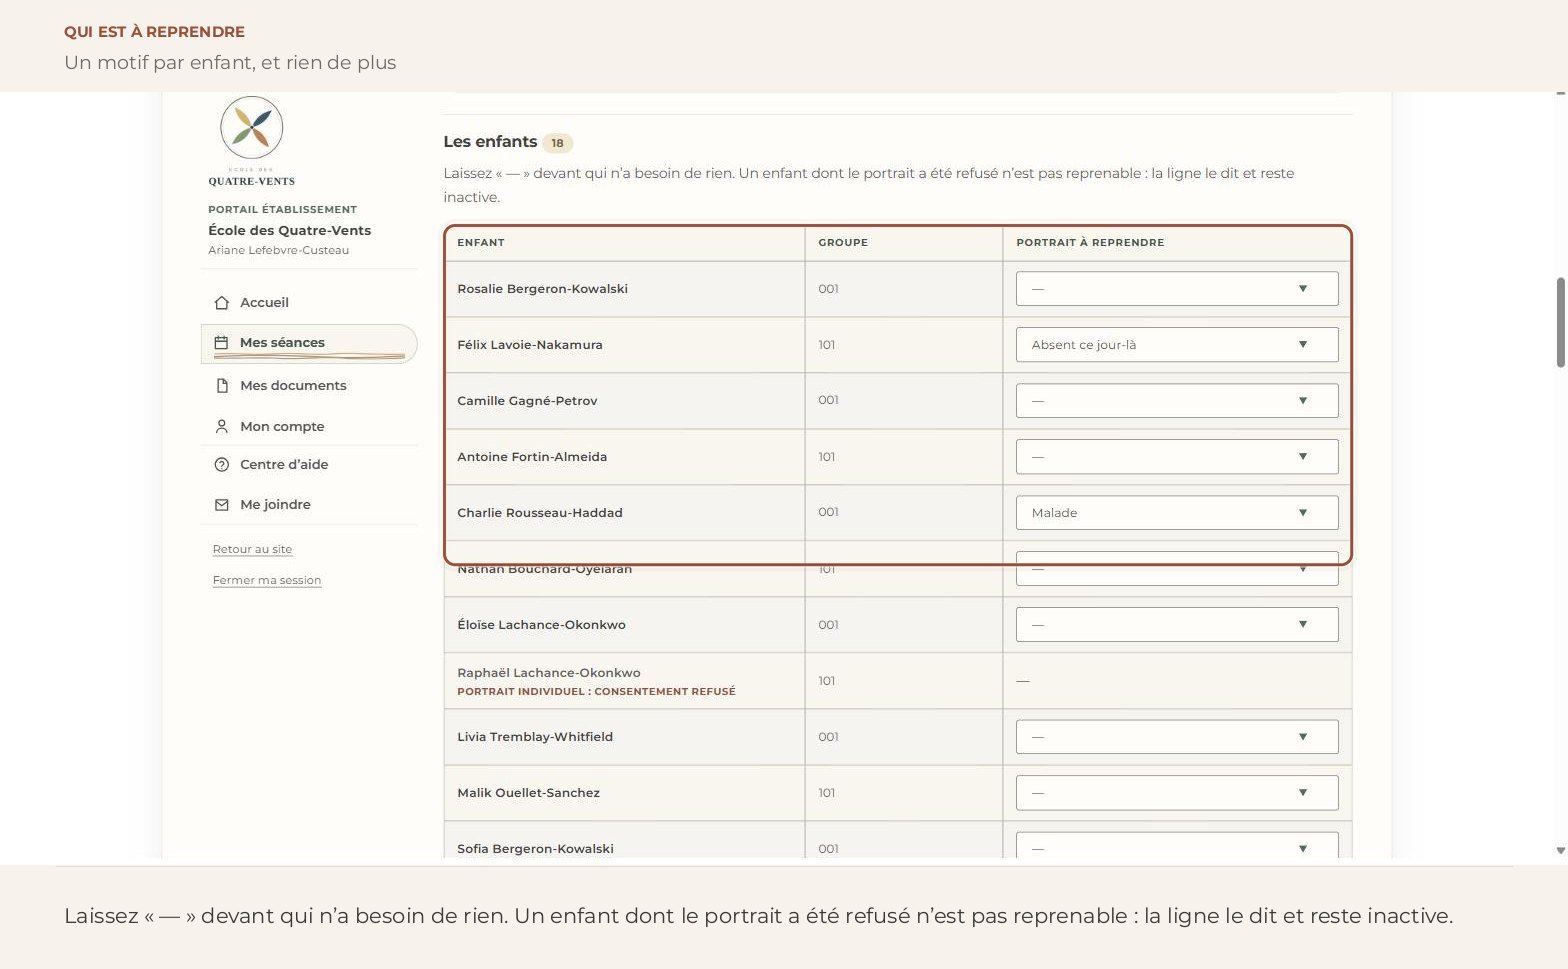Screen dimensions: 1568x969
Task: Click the name Camille Gagné-Petrov
Action: point(527,401)
